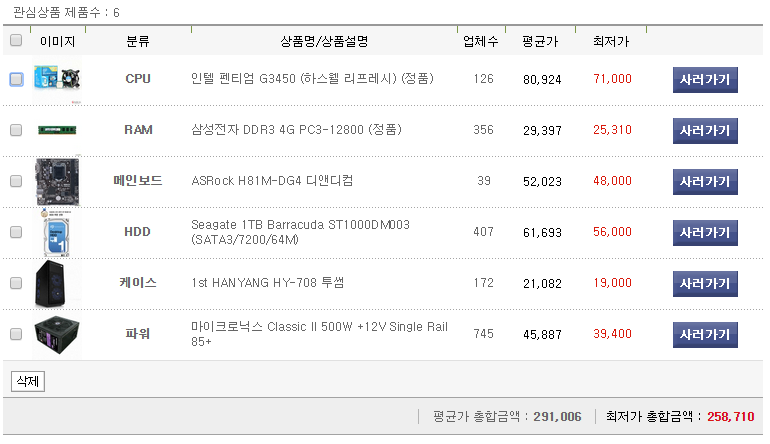The image size is (770, 444).
Task: Click the Seagate HDD product image
Action: pyautogui.click(x=57, y=234)
